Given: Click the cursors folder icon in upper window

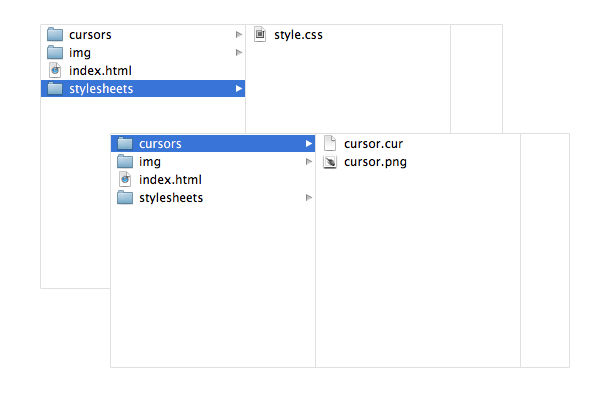Looking at the screenshot, I should pyautogui.click(x=55, y=34).
